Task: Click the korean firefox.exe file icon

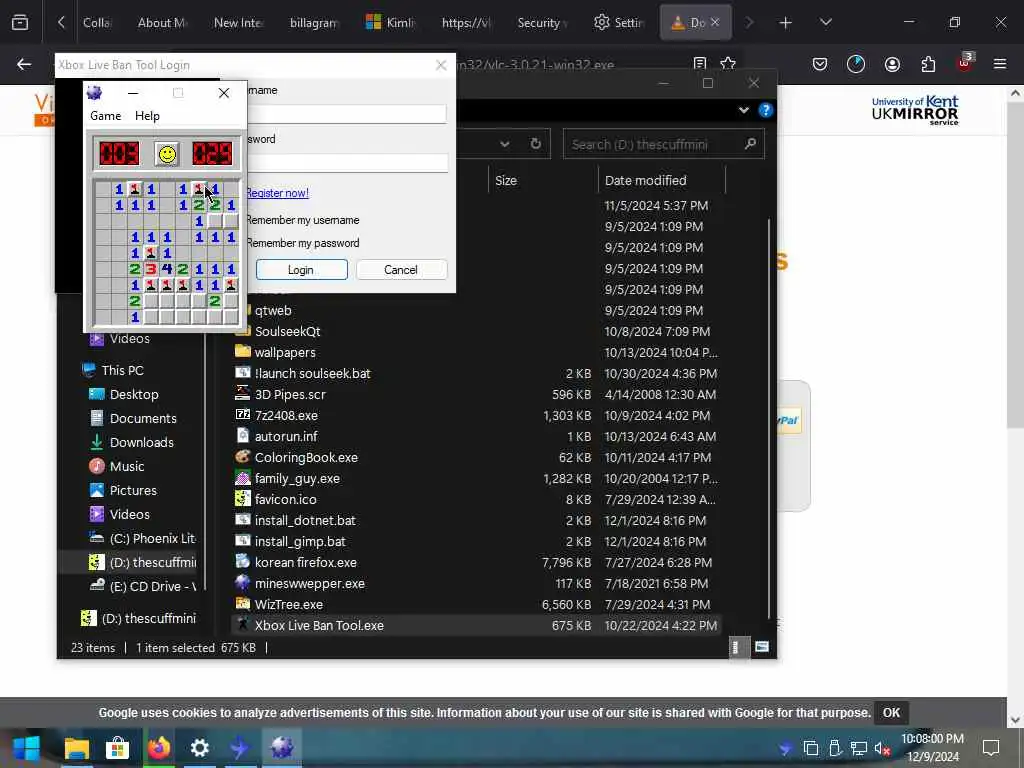Action: [242, 562]
